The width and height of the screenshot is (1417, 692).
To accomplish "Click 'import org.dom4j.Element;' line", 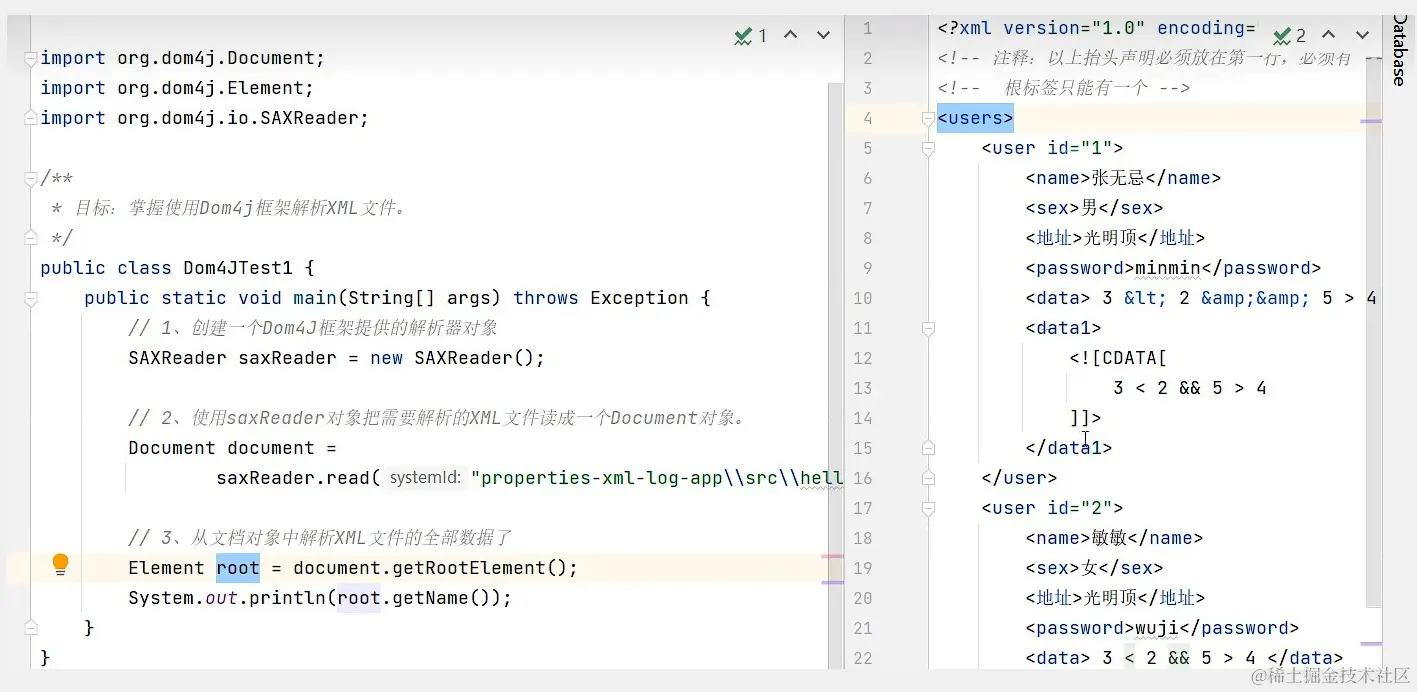I will 177,88.
